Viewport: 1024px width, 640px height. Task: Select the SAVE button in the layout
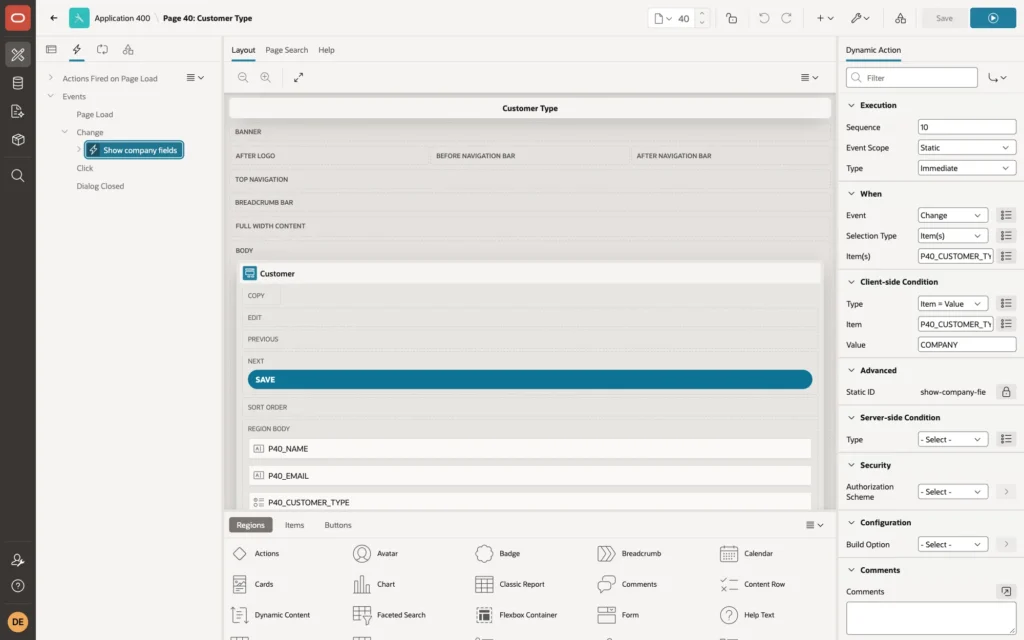530,379
